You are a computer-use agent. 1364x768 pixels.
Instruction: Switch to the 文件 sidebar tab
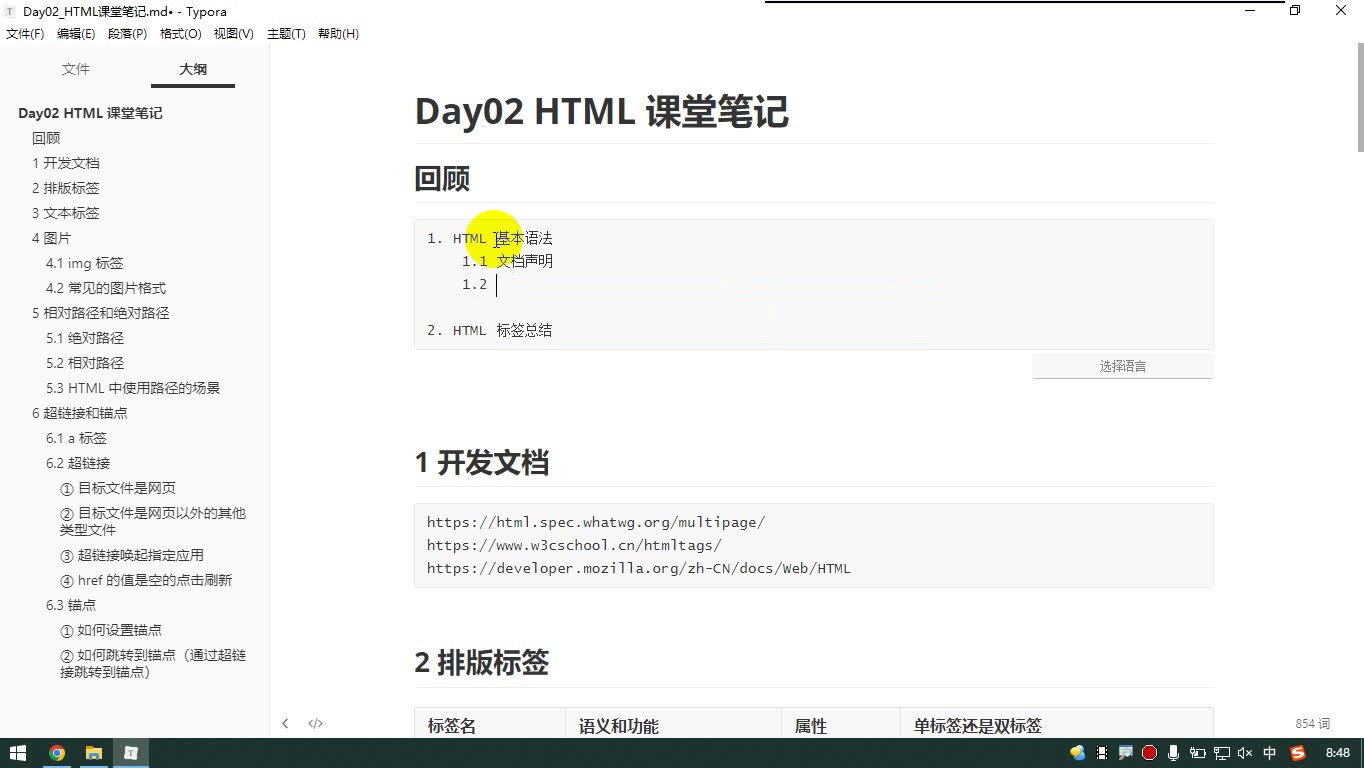tap(76, 69)
